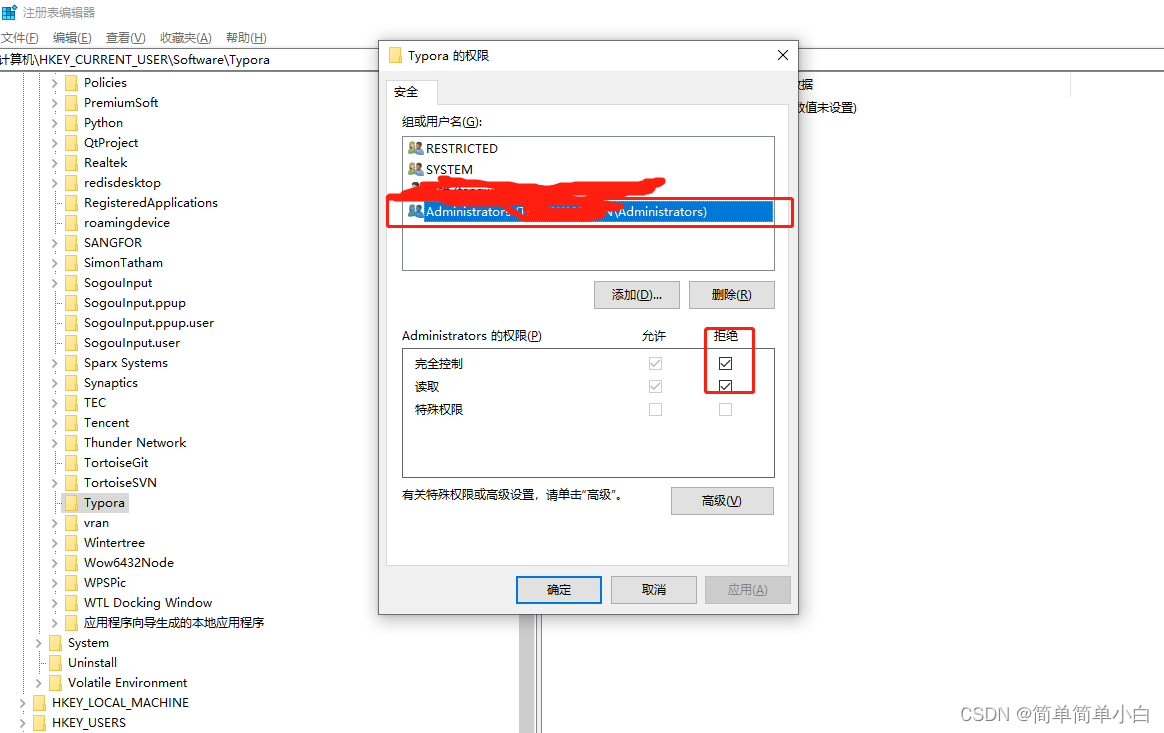This screenshot has width=1164, height=733.
Task: Click the HKEY_LOCAL_MACHINE folder icon
Action: (x=39, y=703)
